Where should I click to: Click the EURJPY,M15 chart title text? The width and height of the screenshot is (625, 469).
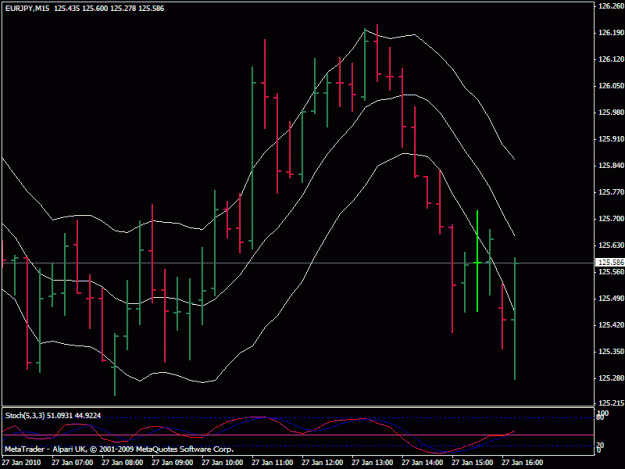[x=28, y=8]
